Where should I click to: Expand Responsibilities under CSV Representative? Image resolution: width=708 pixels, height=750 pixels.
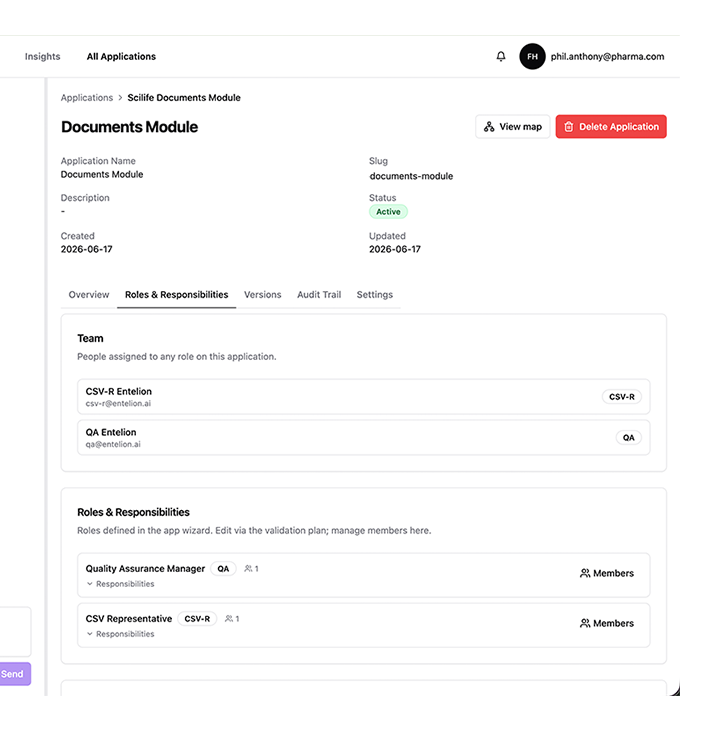coord(121,634)
